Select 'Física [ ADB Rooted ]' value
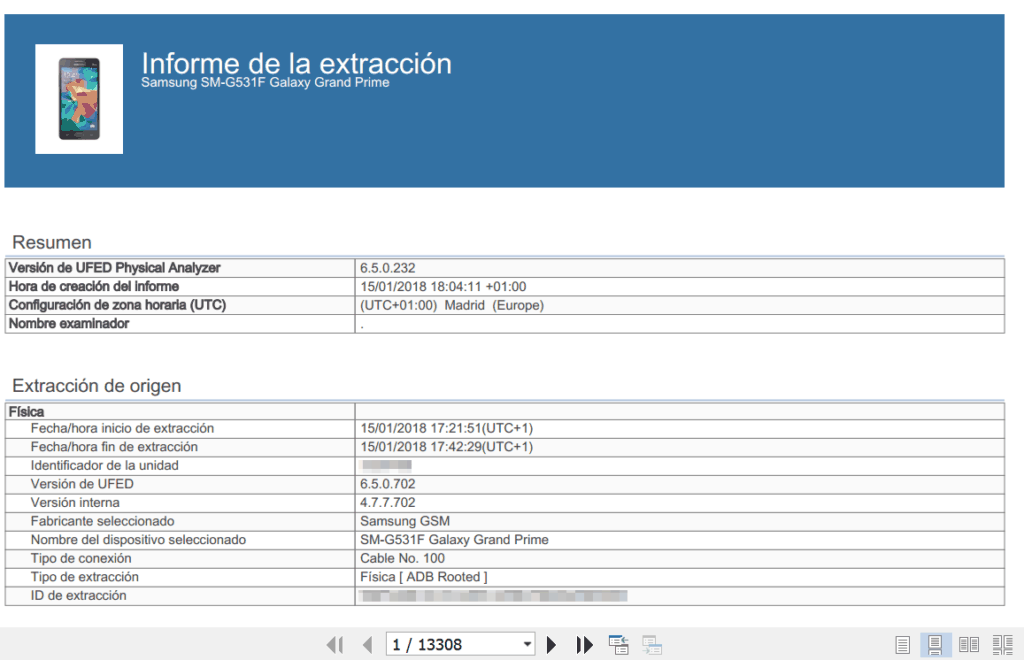 (x=423, y=577)
